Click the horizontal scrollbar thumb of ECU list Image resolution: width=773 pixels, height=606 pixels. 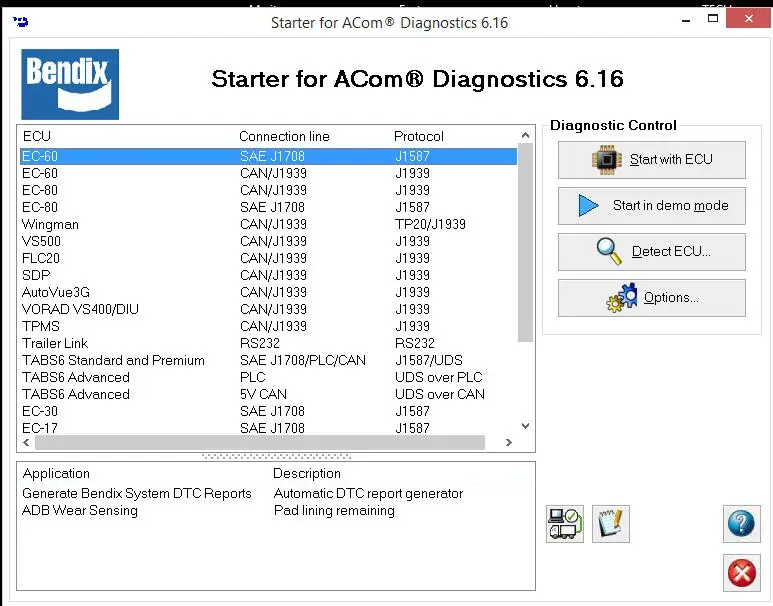tap(260, 443)
